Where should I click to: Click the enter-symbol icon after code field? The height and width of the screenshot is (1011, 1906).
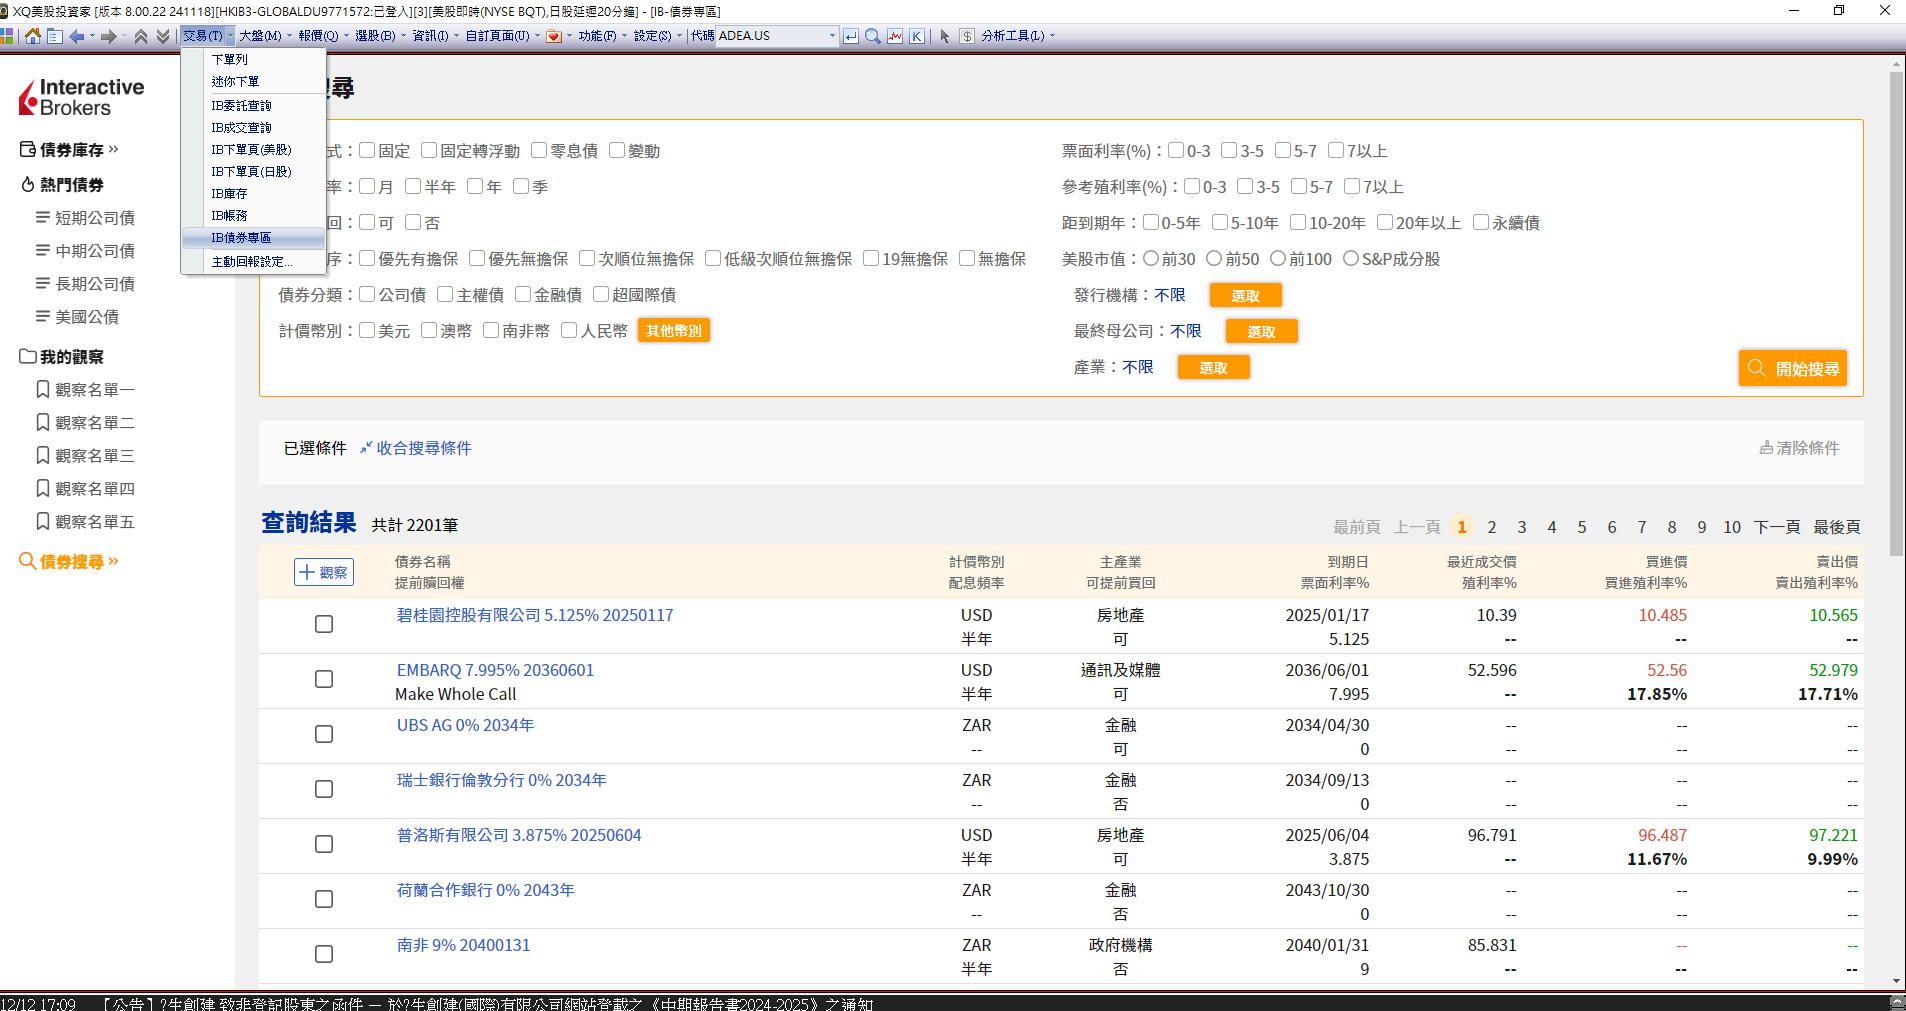click(x=851, y=36)
